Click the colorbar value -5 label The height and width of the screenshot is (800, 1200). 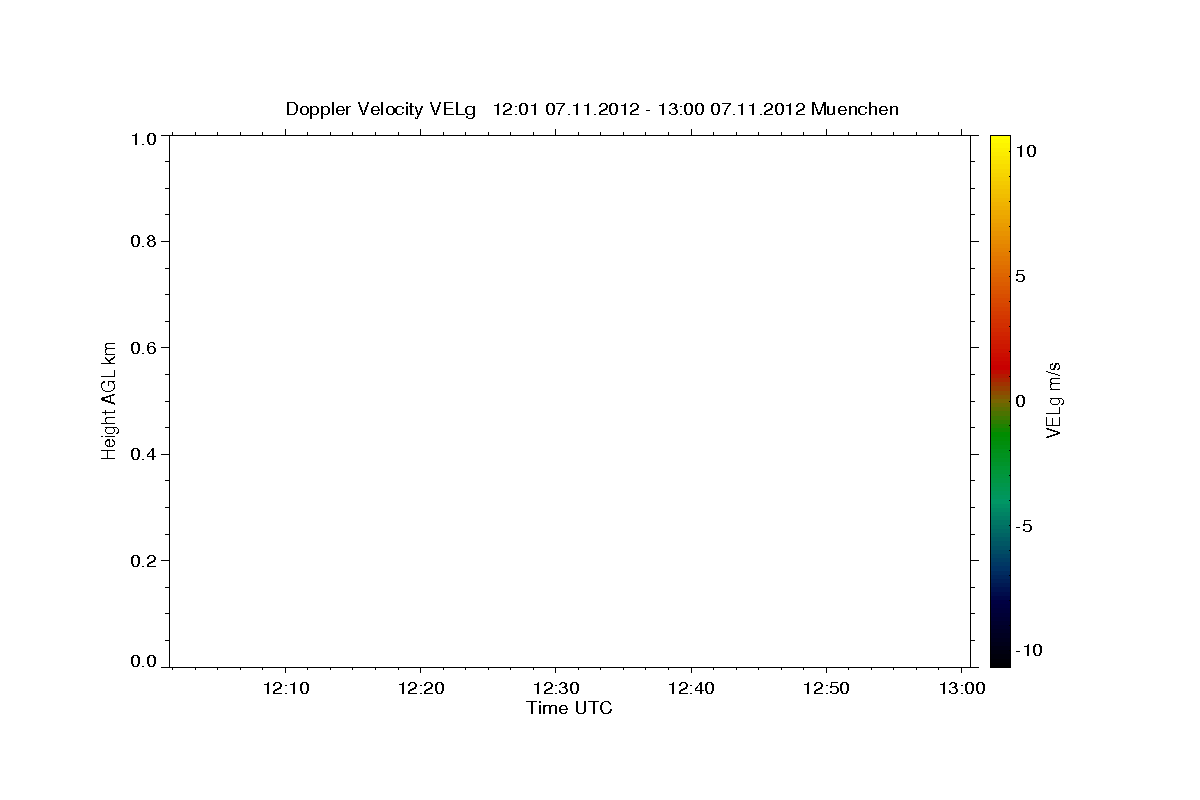pyautogui.click(x=1023, y=526)
